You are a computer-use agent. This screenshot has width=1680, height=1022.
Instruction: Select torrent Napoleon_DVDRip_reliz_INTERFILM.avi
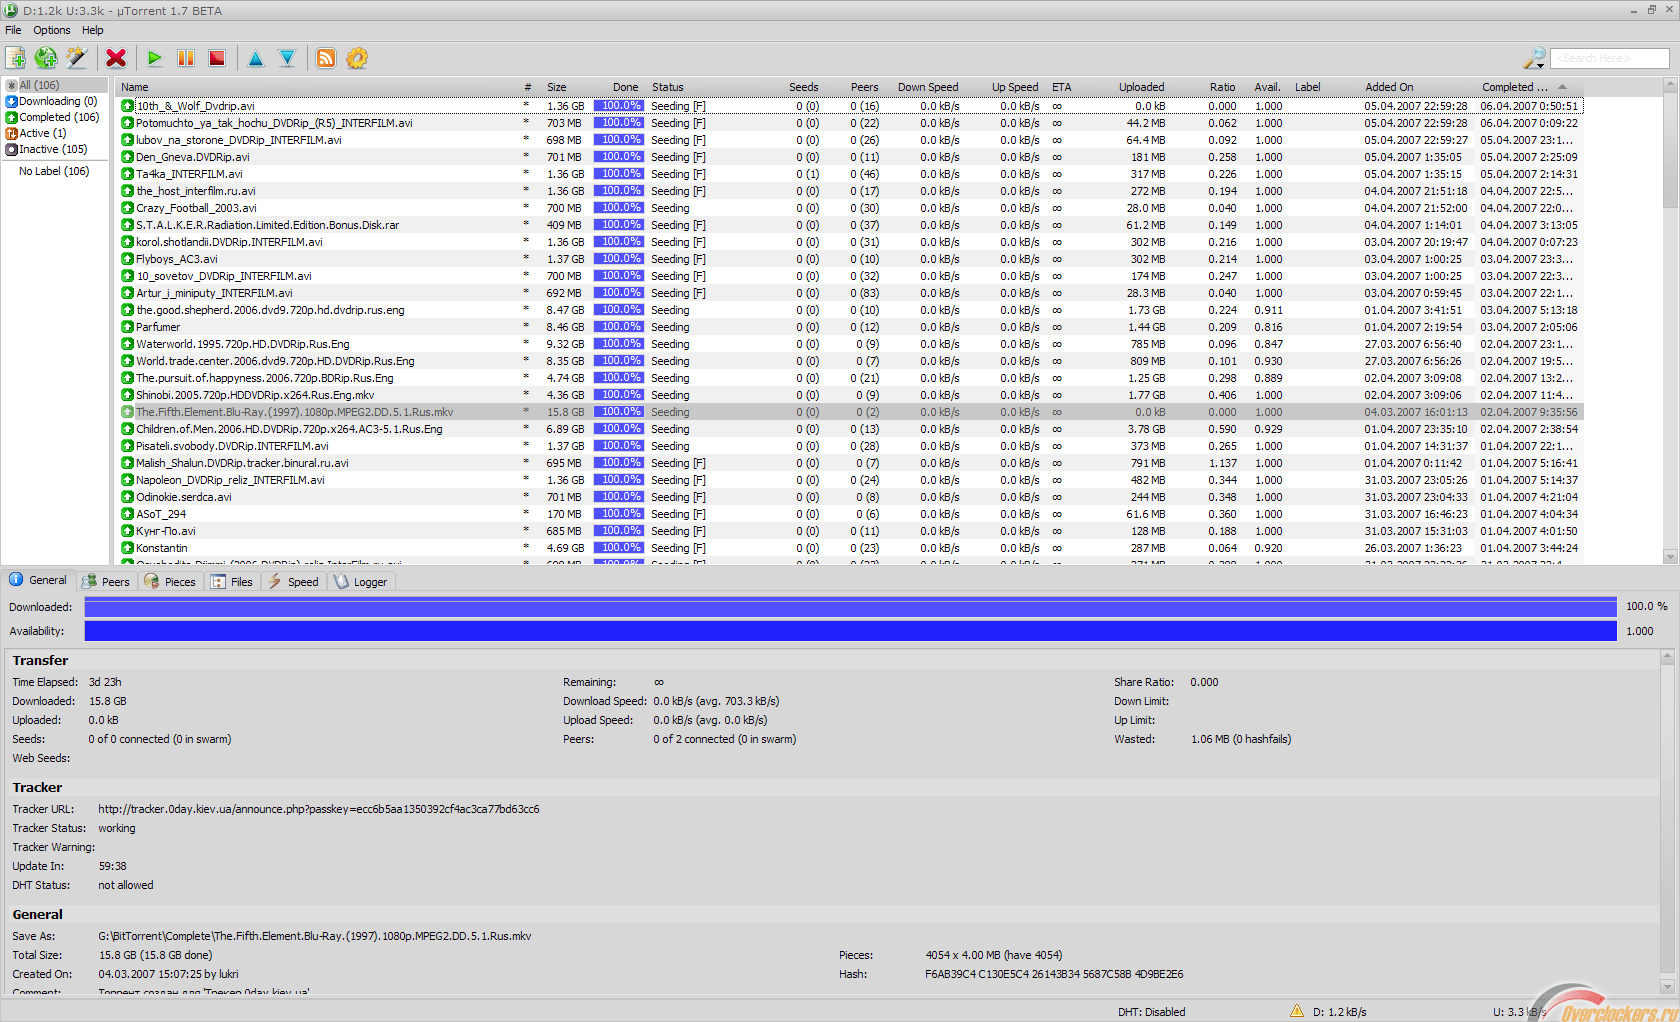(849, 480)
